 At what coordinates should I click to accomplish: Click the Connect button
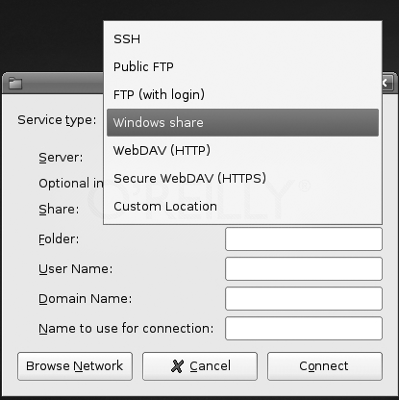click(x=325, y=366)
